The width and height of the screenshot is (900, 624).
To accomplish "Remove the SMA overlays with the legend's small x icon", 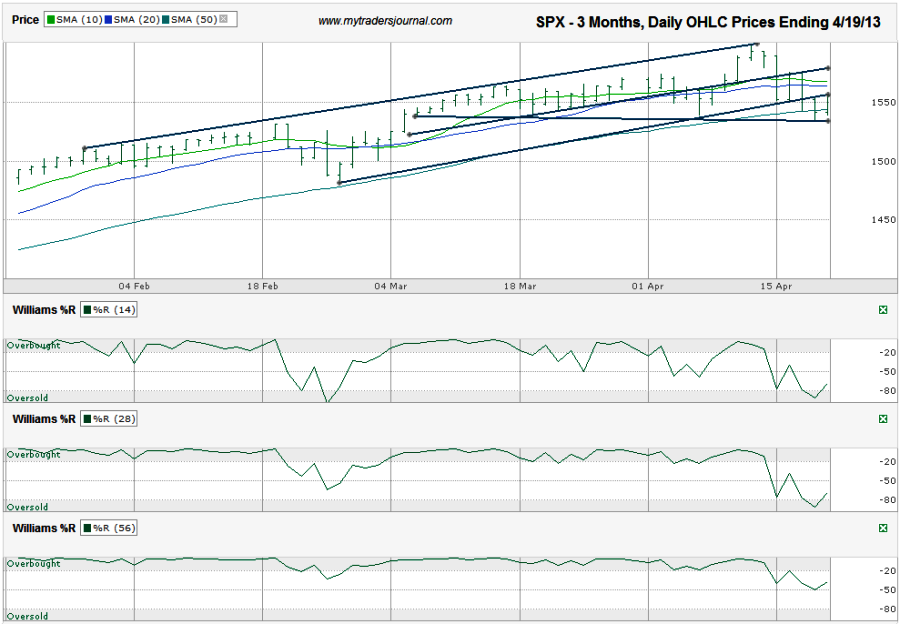I will click(x=223, y=19).
